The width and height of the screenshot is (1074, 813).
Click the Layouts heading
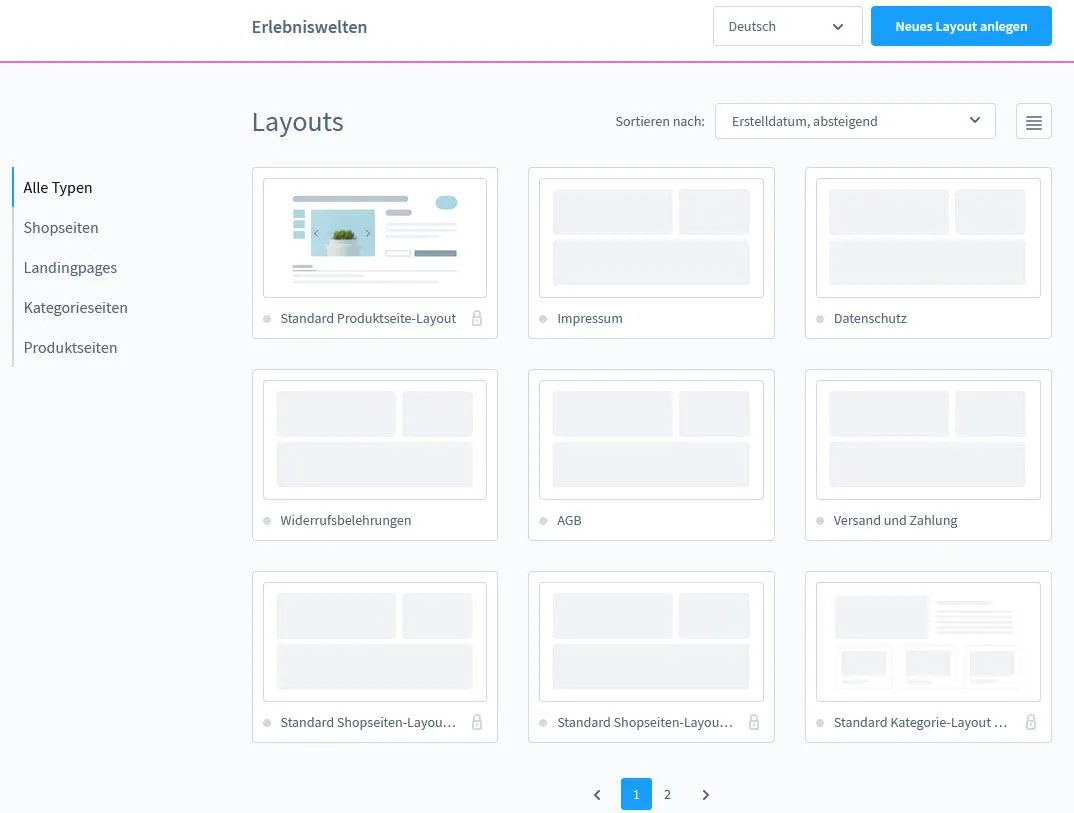pyautogui.click(x=297, y=122)
